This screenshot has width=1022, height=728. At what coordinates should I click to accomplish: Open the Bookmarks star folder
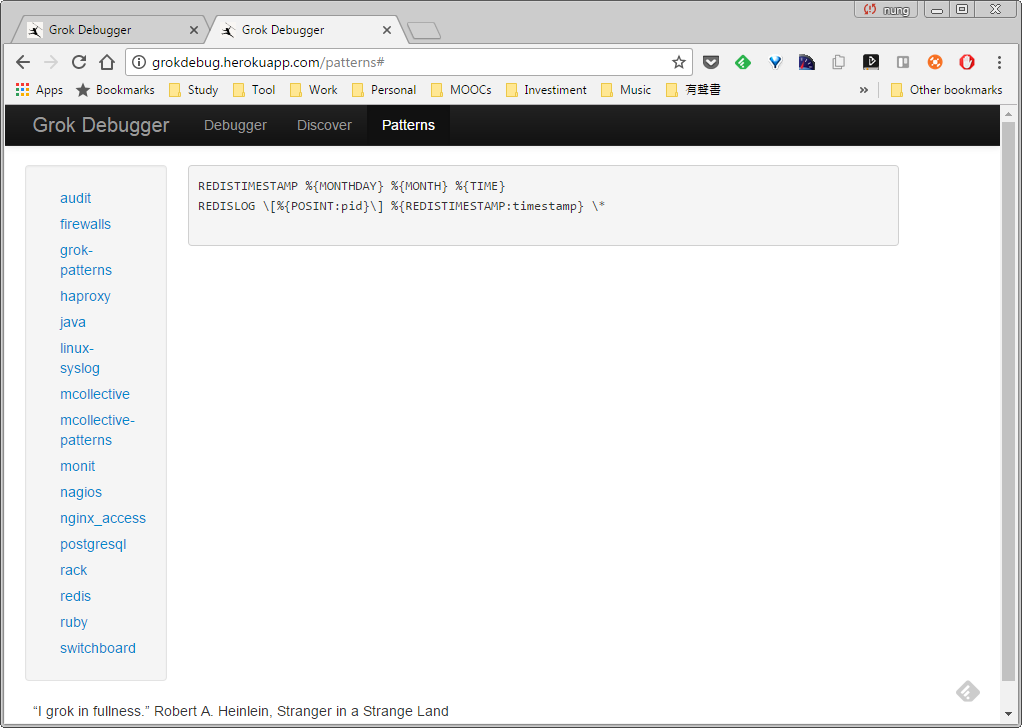point(115,90)
